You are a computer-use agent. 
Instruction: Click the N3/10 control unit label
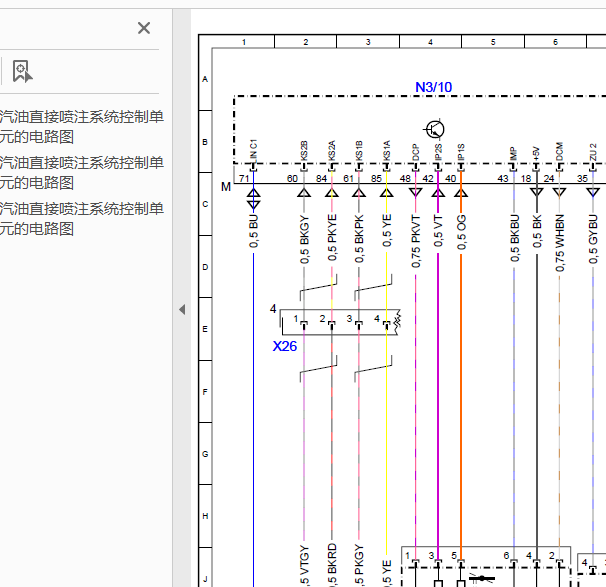click(433, 87)
